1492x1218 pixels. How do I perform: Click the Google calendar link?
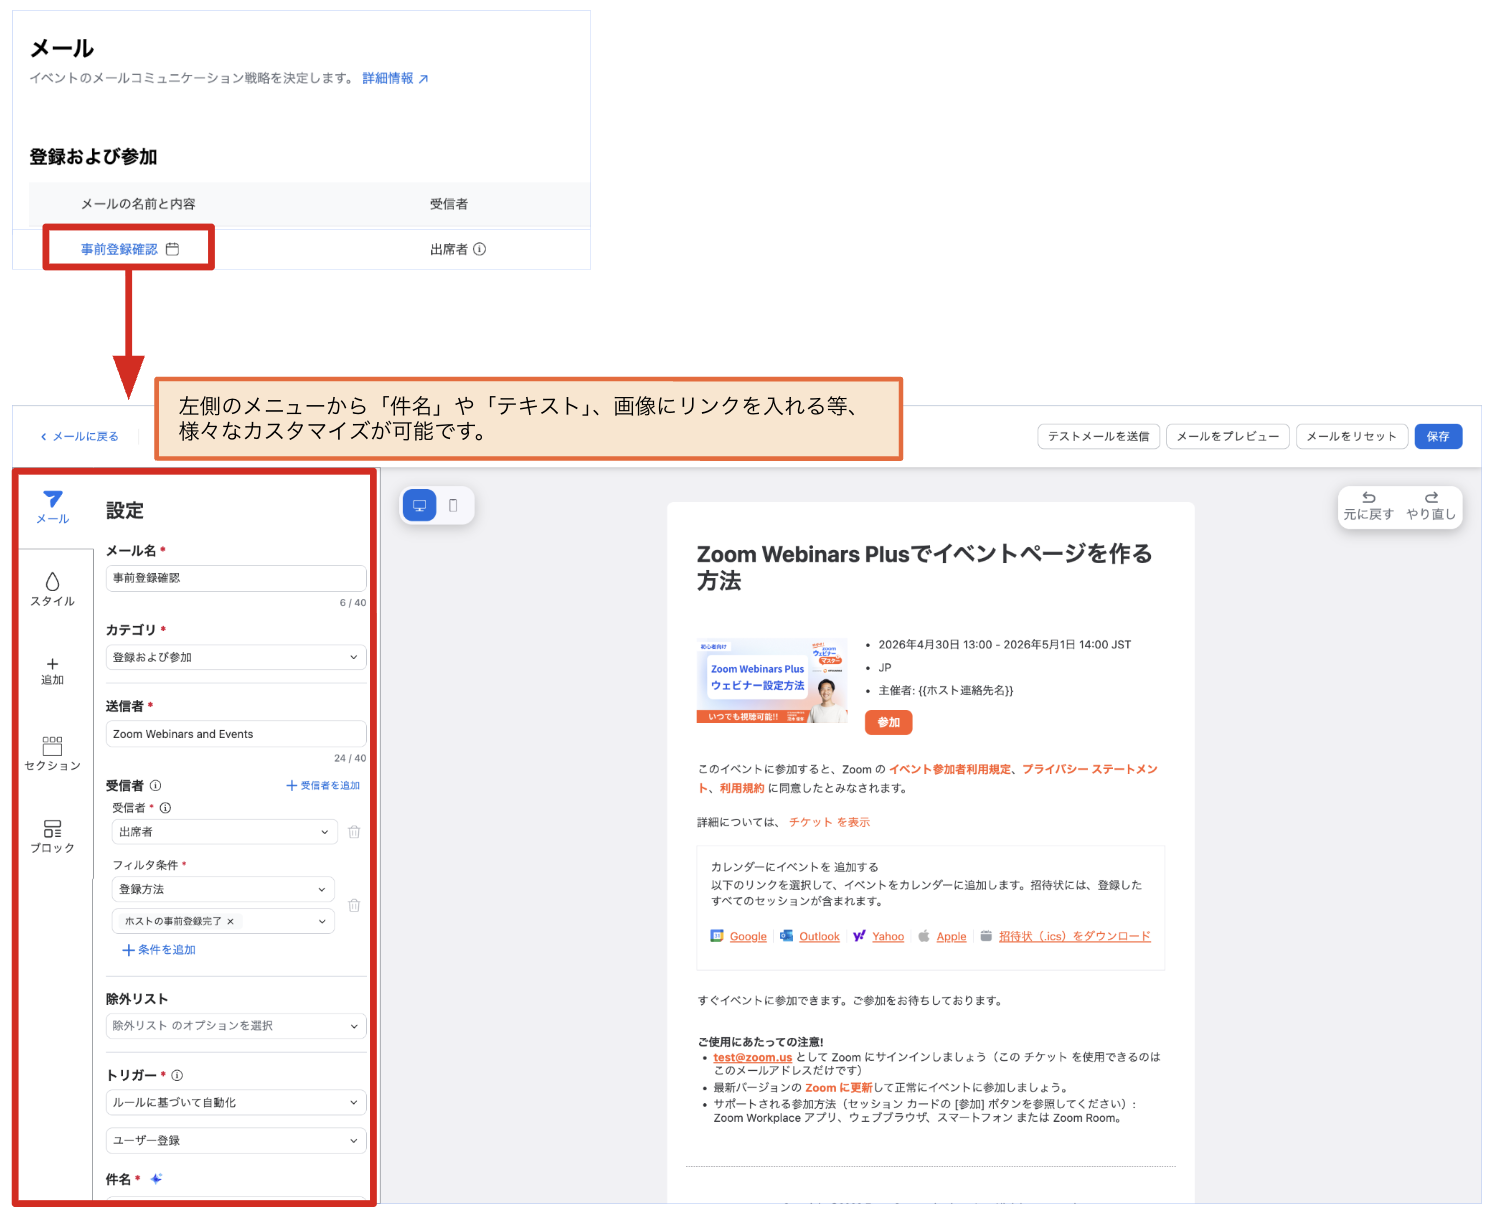[748, 937]
